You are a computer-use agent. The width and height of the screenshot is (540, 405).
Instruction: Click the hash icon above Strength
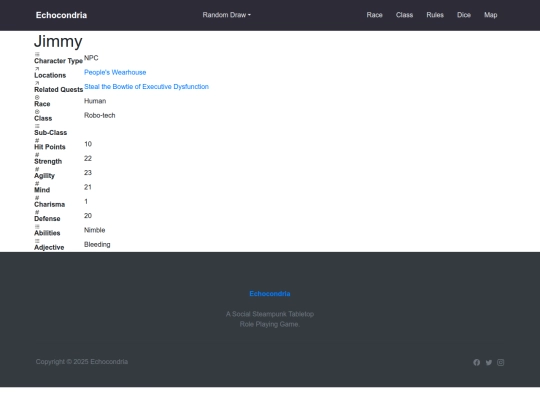37,155
